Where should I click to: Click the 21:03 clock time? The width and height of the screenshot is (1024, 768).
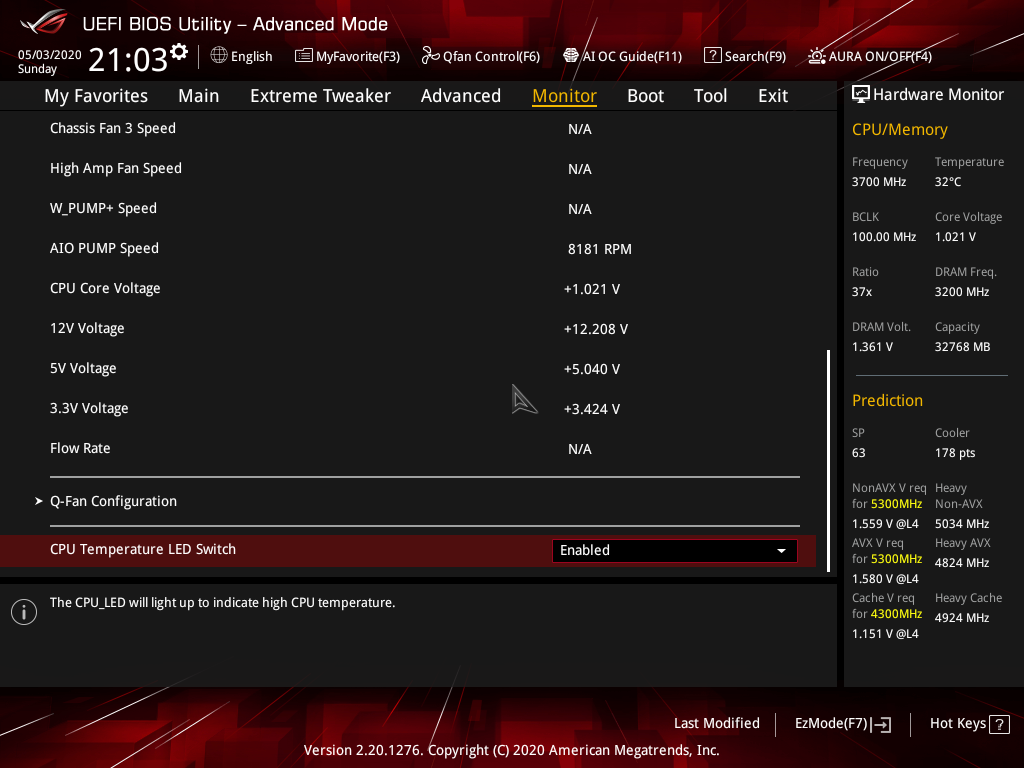(x=128, y=60)
